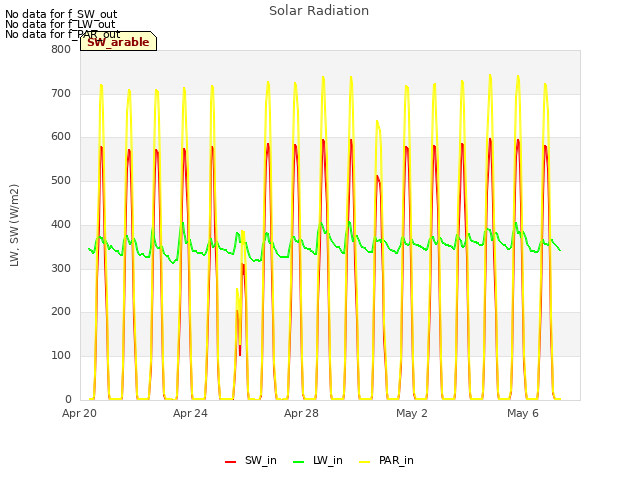Click the Apr 20 x-axis tick label

79,413
